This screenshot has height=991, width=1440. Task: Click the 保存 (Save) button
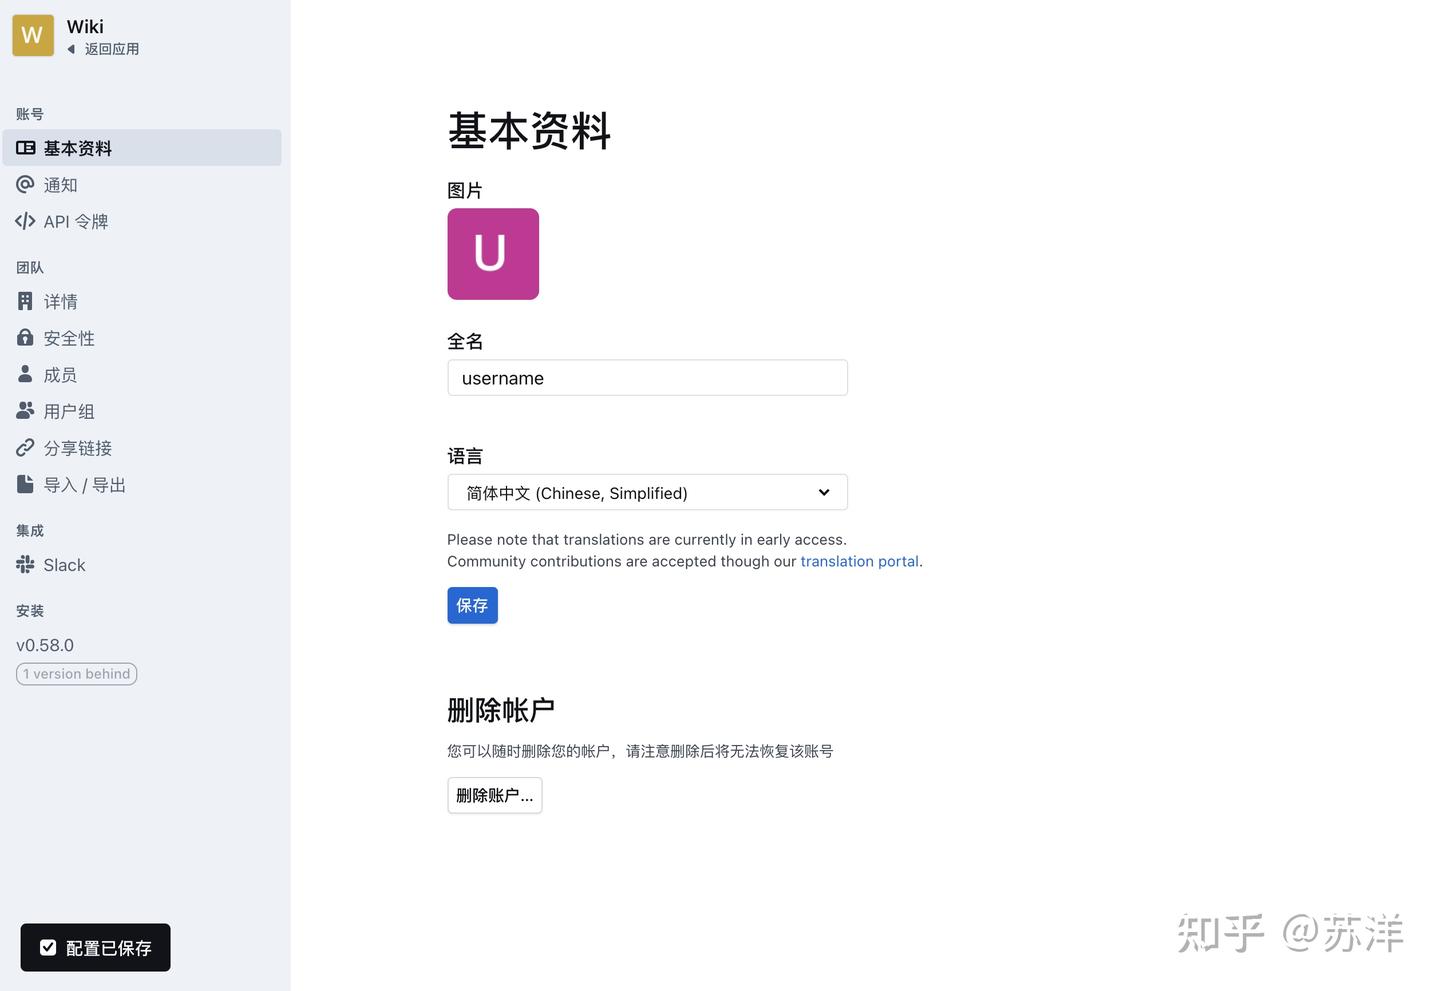[472, 605]
